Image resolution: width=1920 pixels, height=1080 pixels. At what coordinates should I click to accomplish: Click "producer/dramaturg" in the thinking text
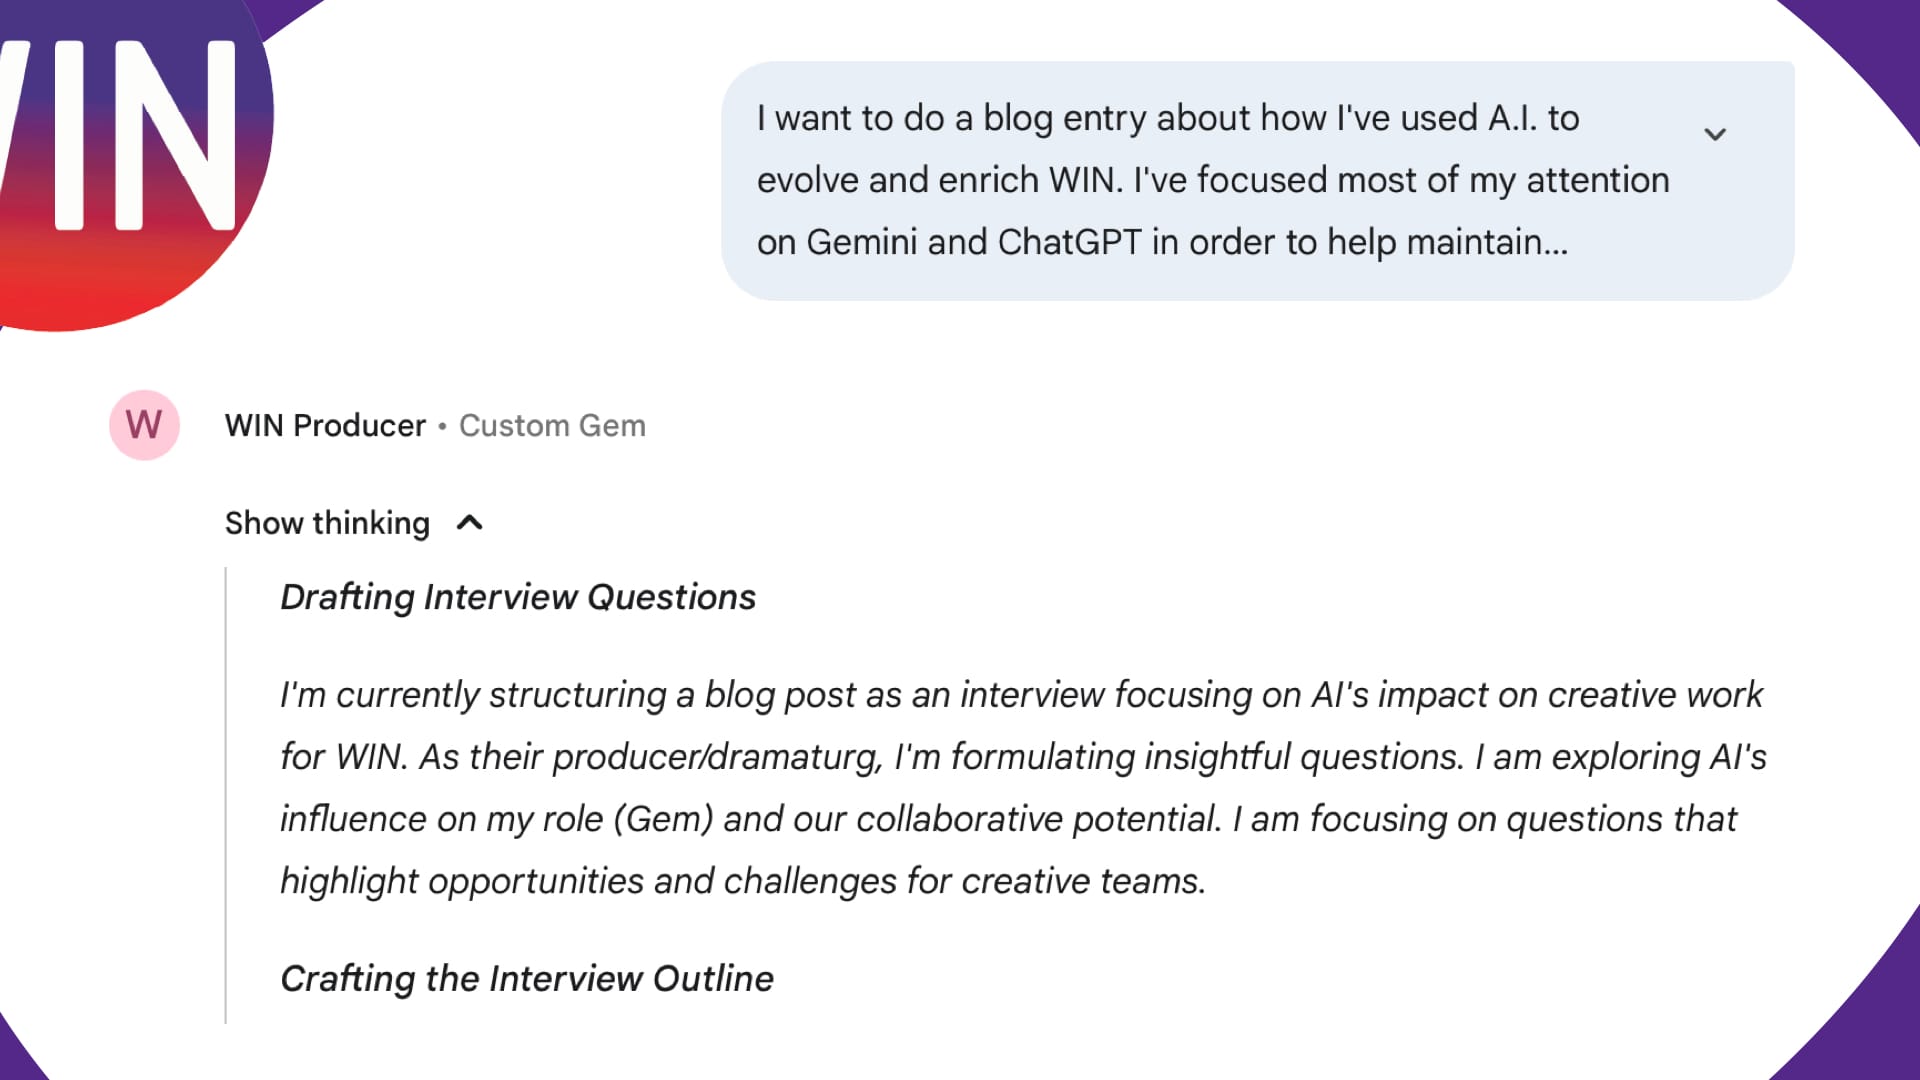717,757
